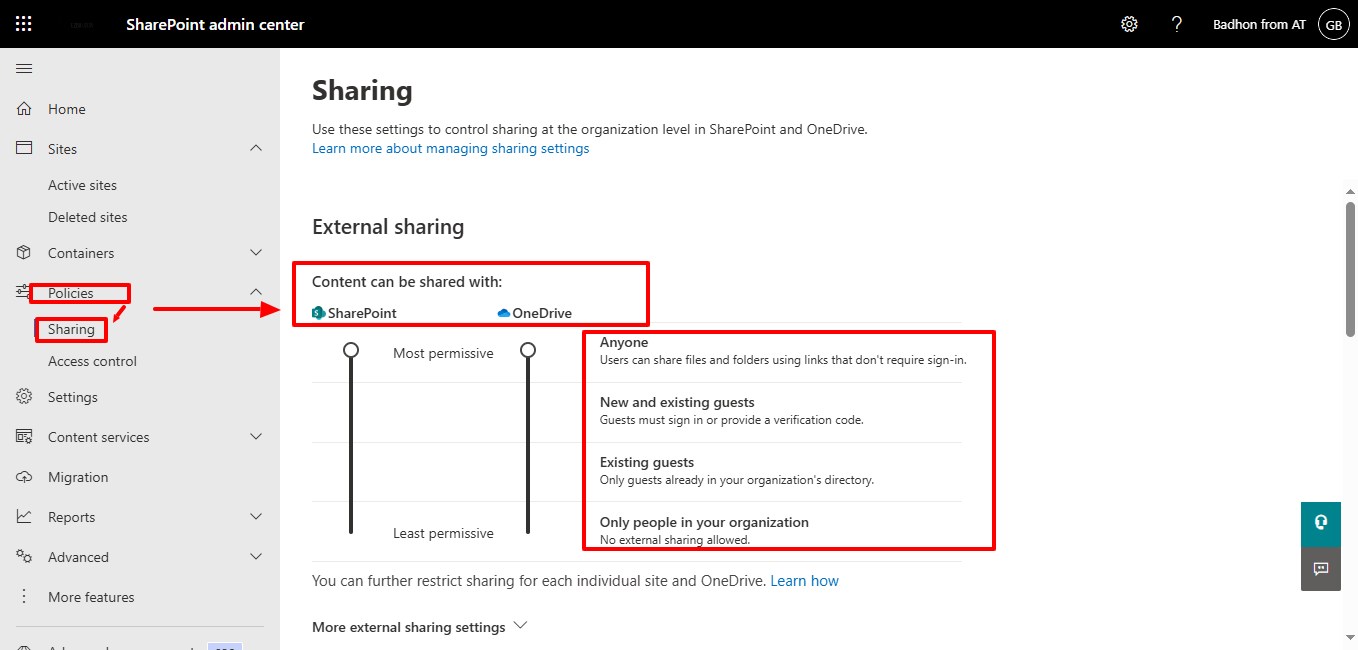Image resolution: width=1358 pixels, height=650 pixels.
Task: Expand the Advanced section chevron
Action: pyautogui.click(x=256, y=557)
